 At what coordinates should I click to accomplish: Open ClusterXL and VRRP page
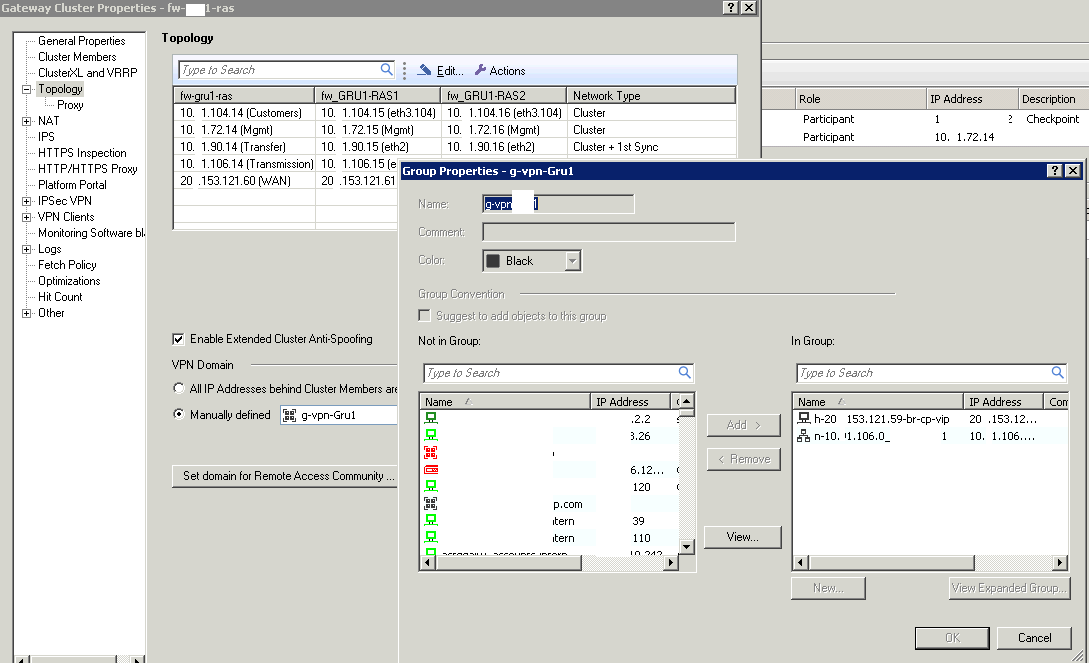[88, 73]
